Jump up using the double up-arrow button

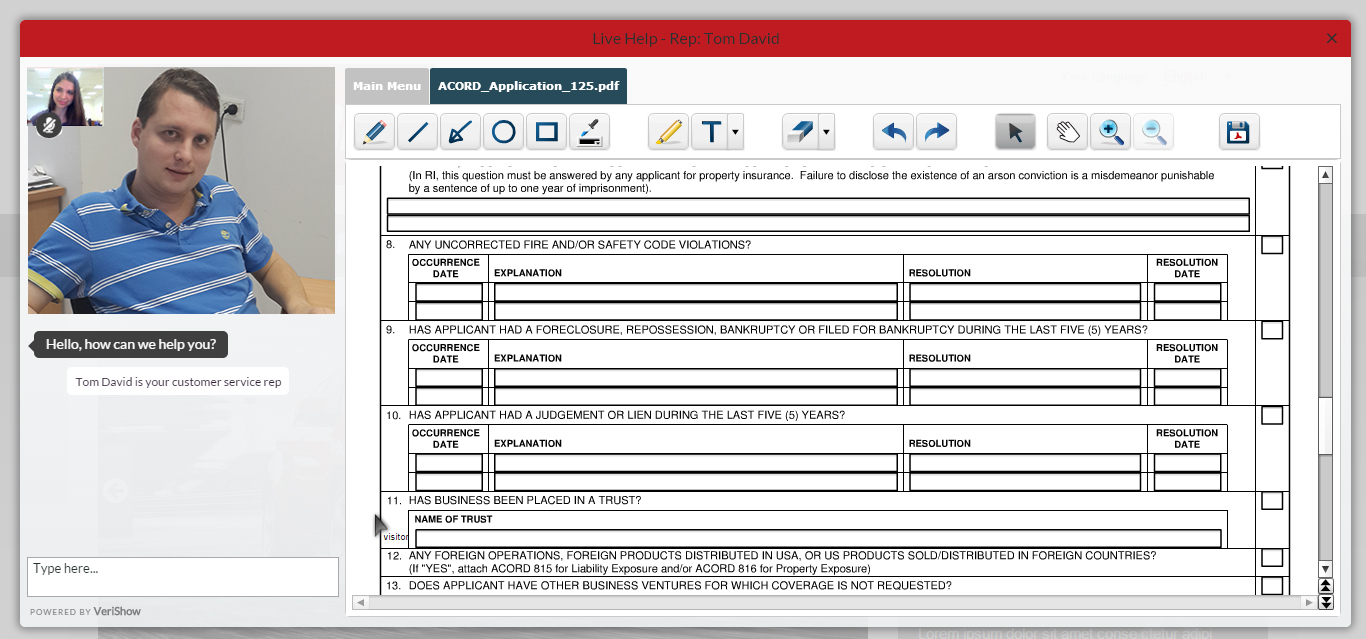tap(1326, 586)
